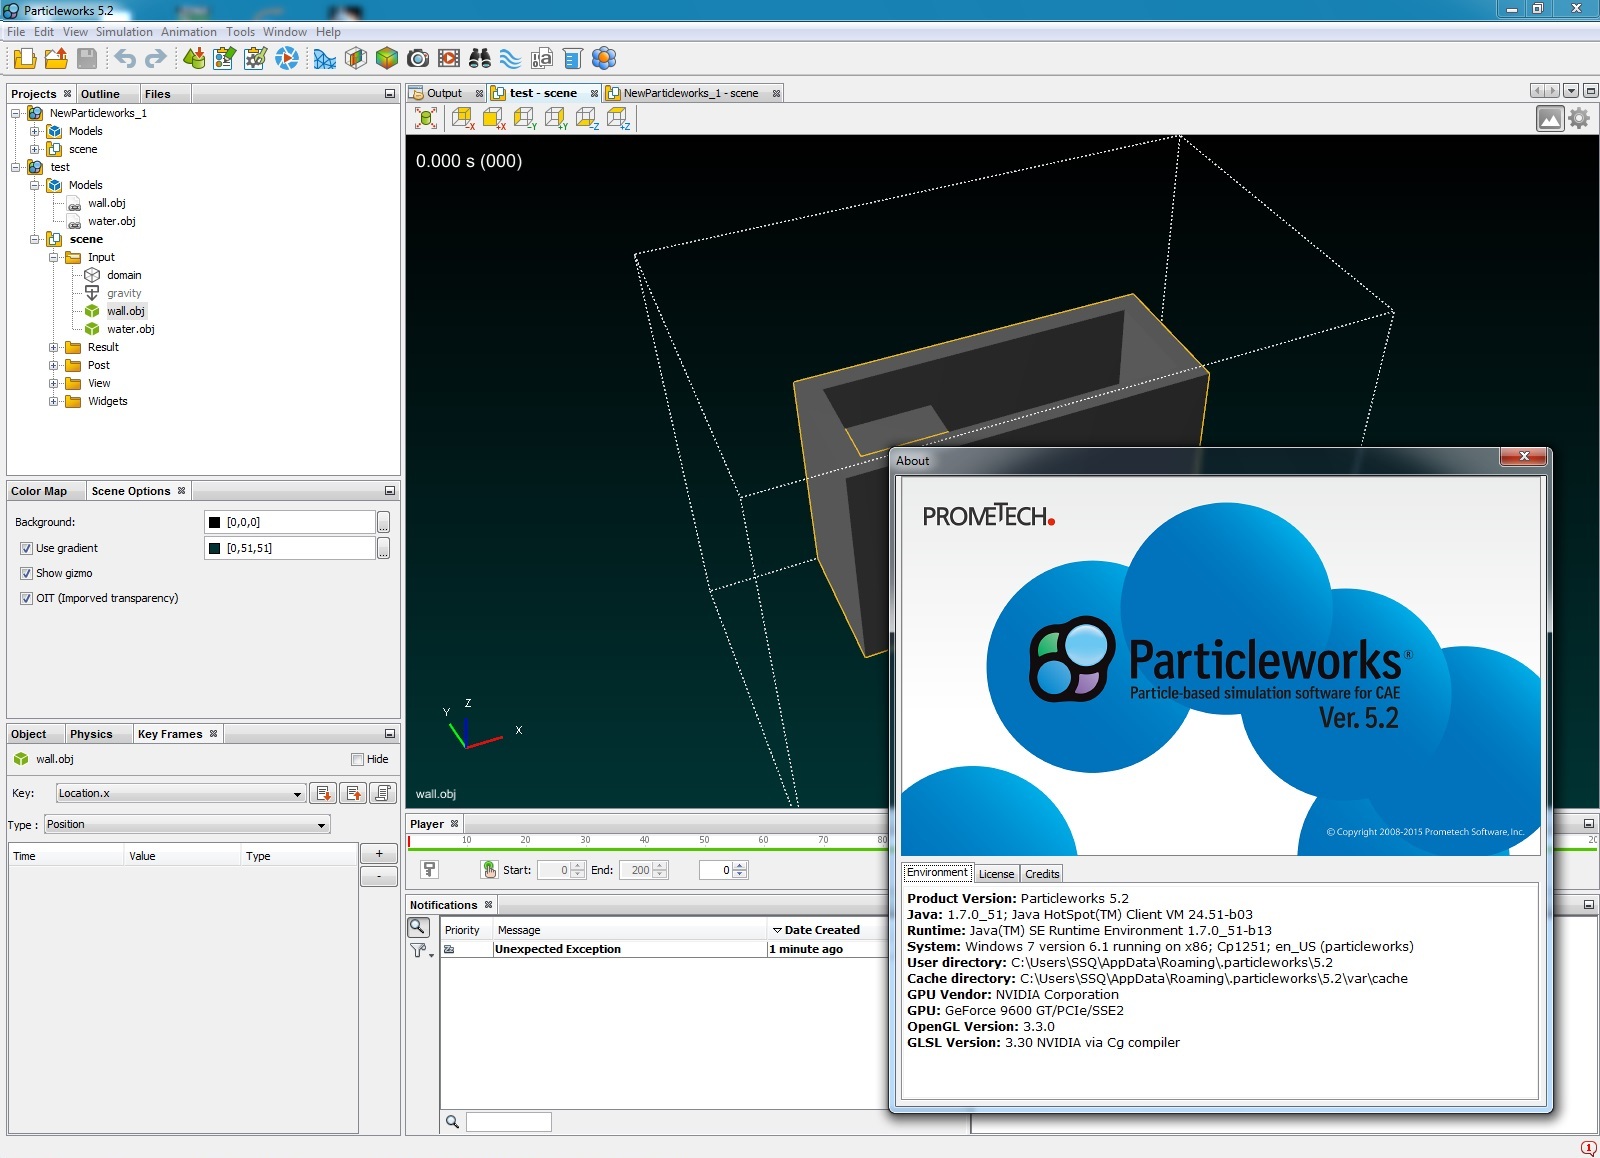Select water.obj under scene Input

(131, 329)
